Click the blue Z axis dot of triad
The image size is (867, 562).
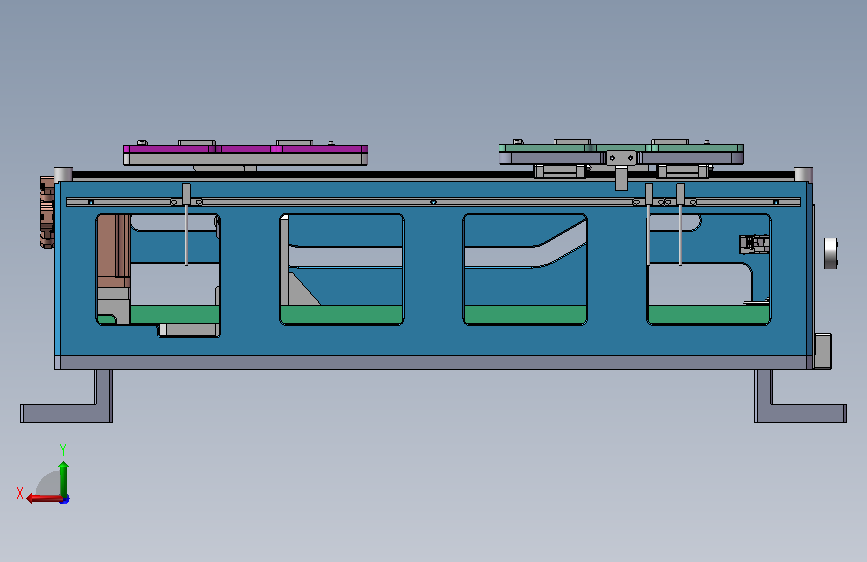65,500
